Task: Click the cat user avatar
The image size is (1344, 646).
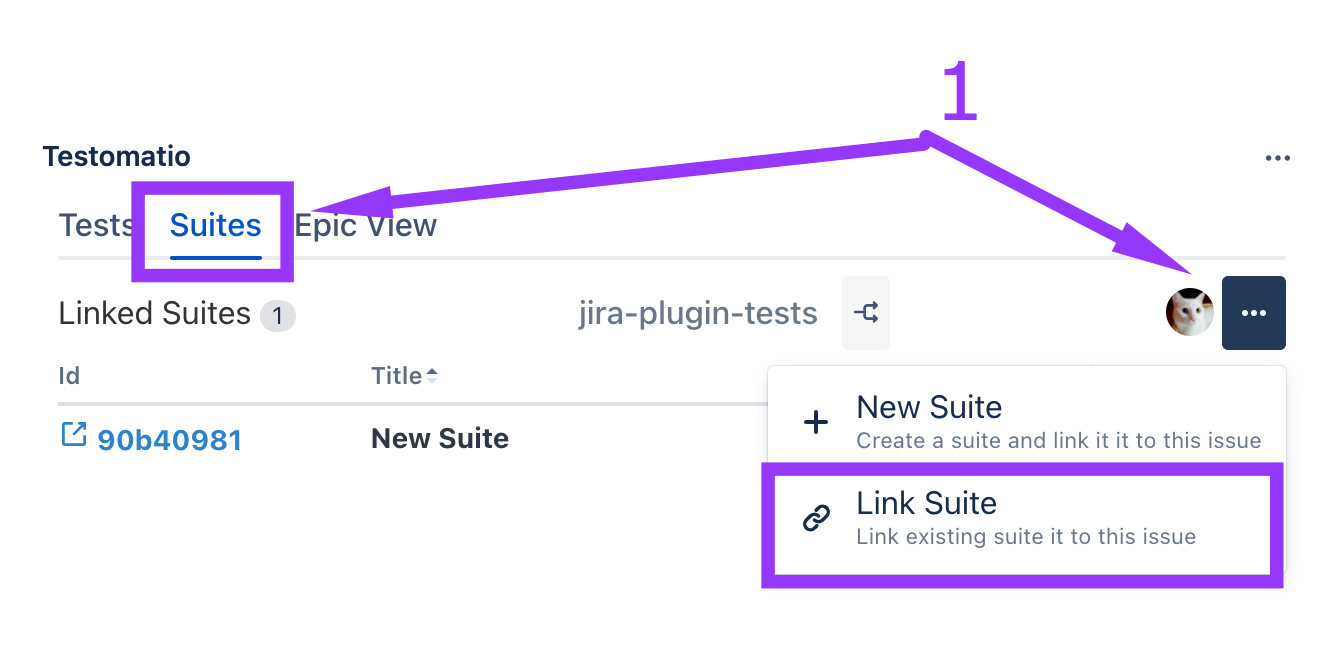Action: [x=1190, y=313]
